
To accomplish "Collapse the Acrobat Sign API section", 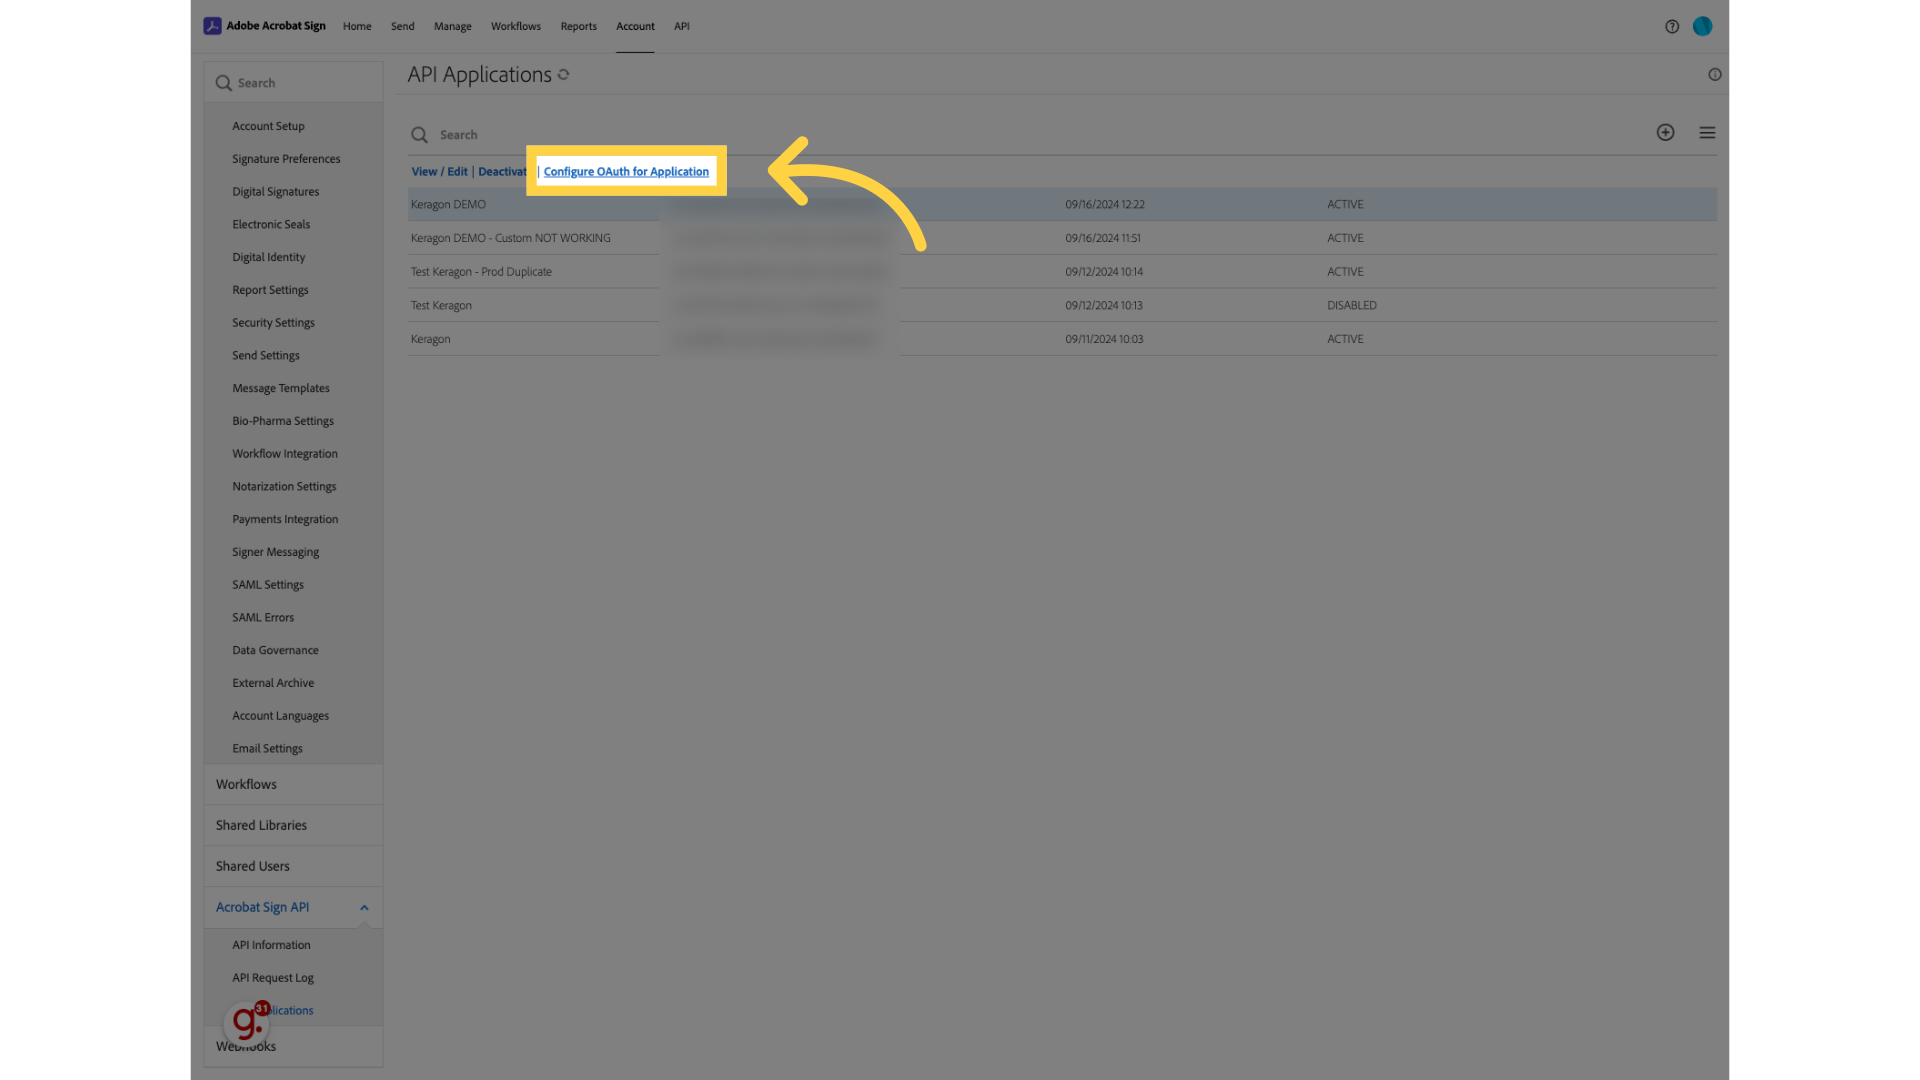I will point(364,908).
